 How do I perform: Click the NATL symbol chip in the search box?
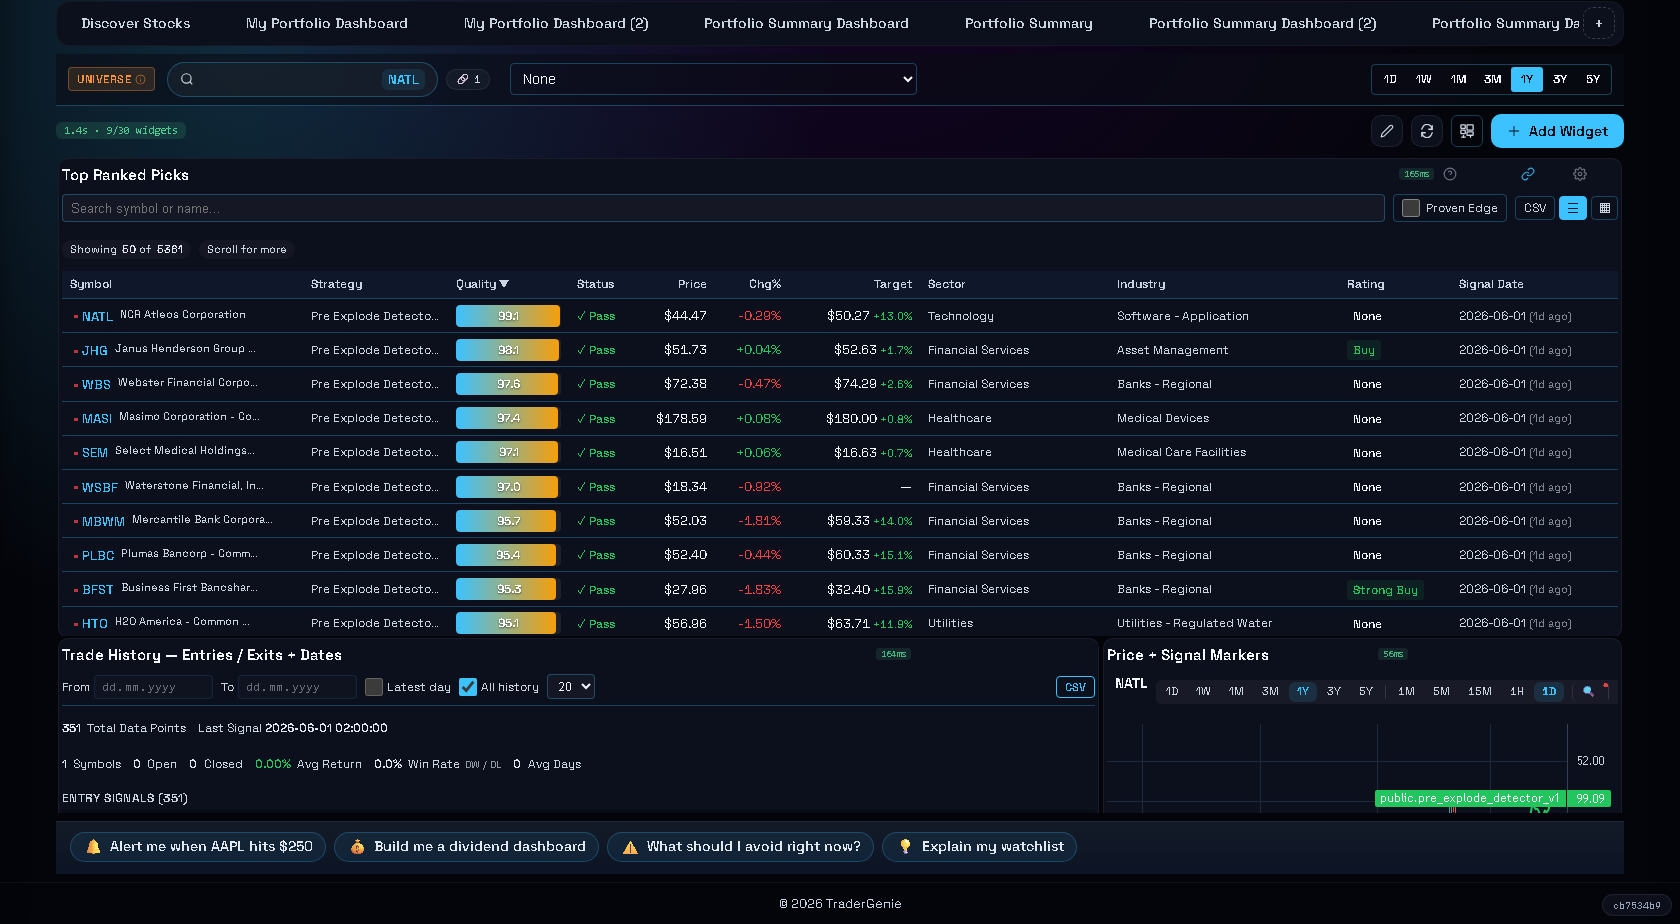[x=403, y=80]
